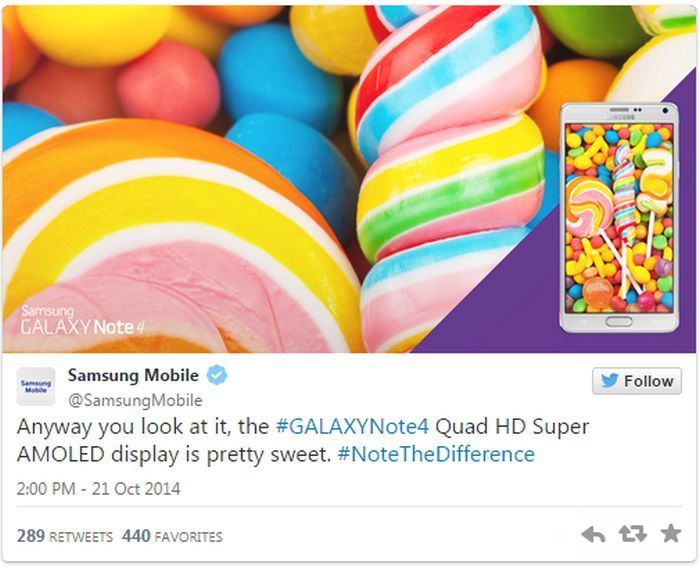The width and height of the screenshot is (700, 568).
Task: Follow Samsung Mobile
Action: click(x=637, y=381)
